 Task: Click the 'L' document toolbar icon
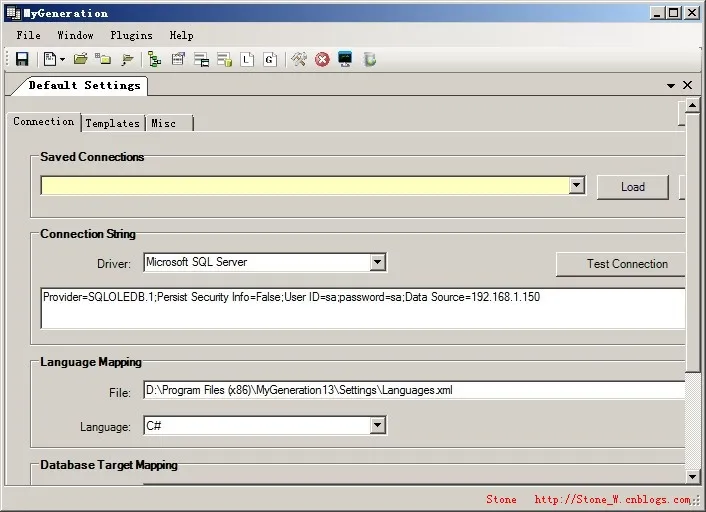click(247, 59)
